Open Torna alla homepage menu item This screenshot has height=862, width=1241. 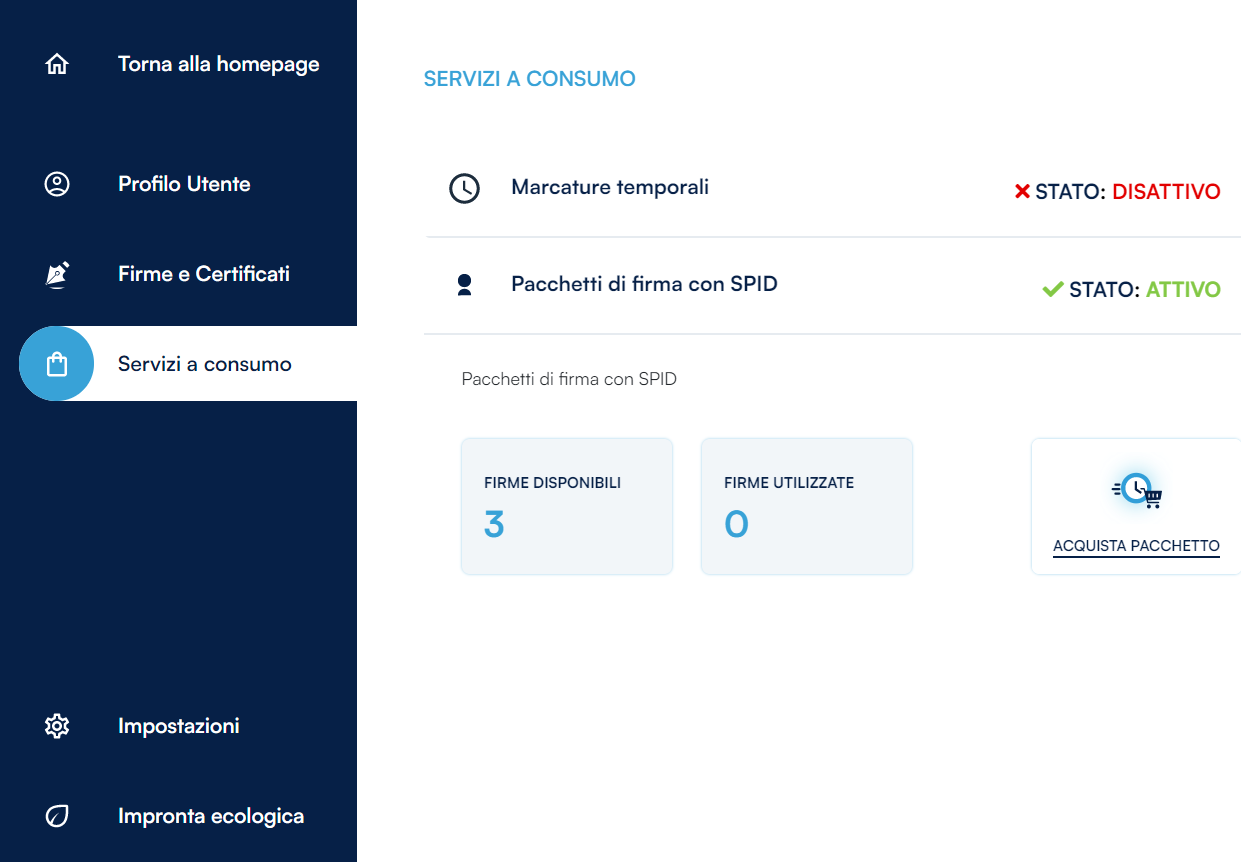pos(218,64)
